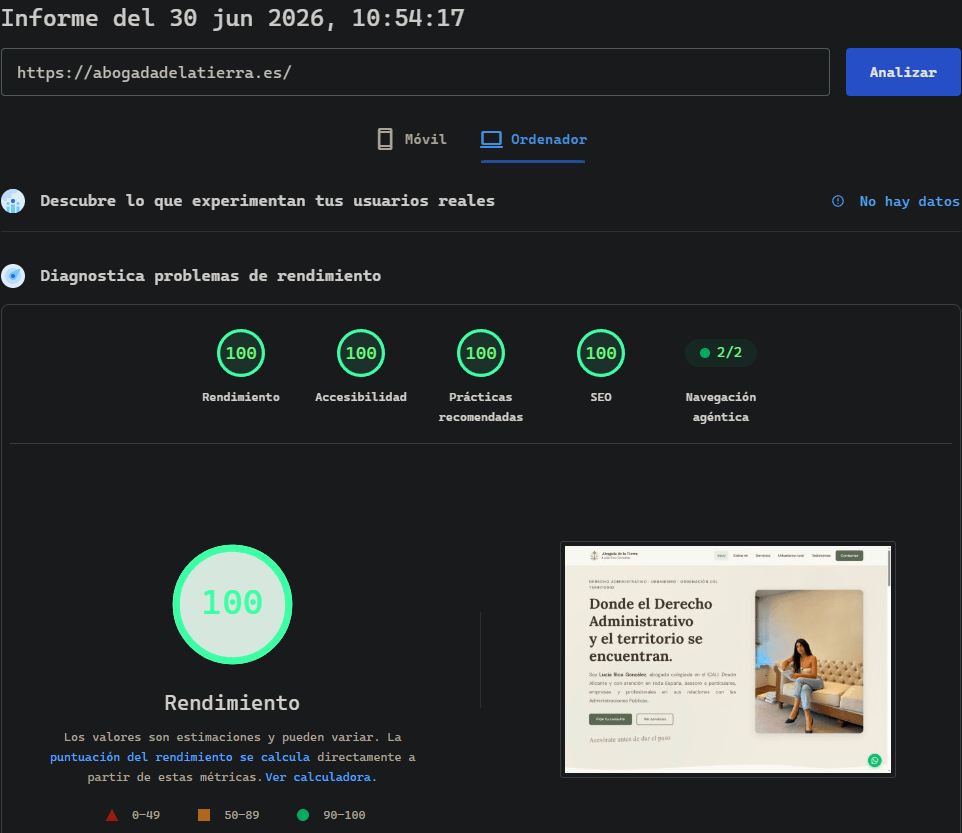Click the info icon beside No hay datos
Viewport: 962px width, 833px height.
(x=837, y=201)
